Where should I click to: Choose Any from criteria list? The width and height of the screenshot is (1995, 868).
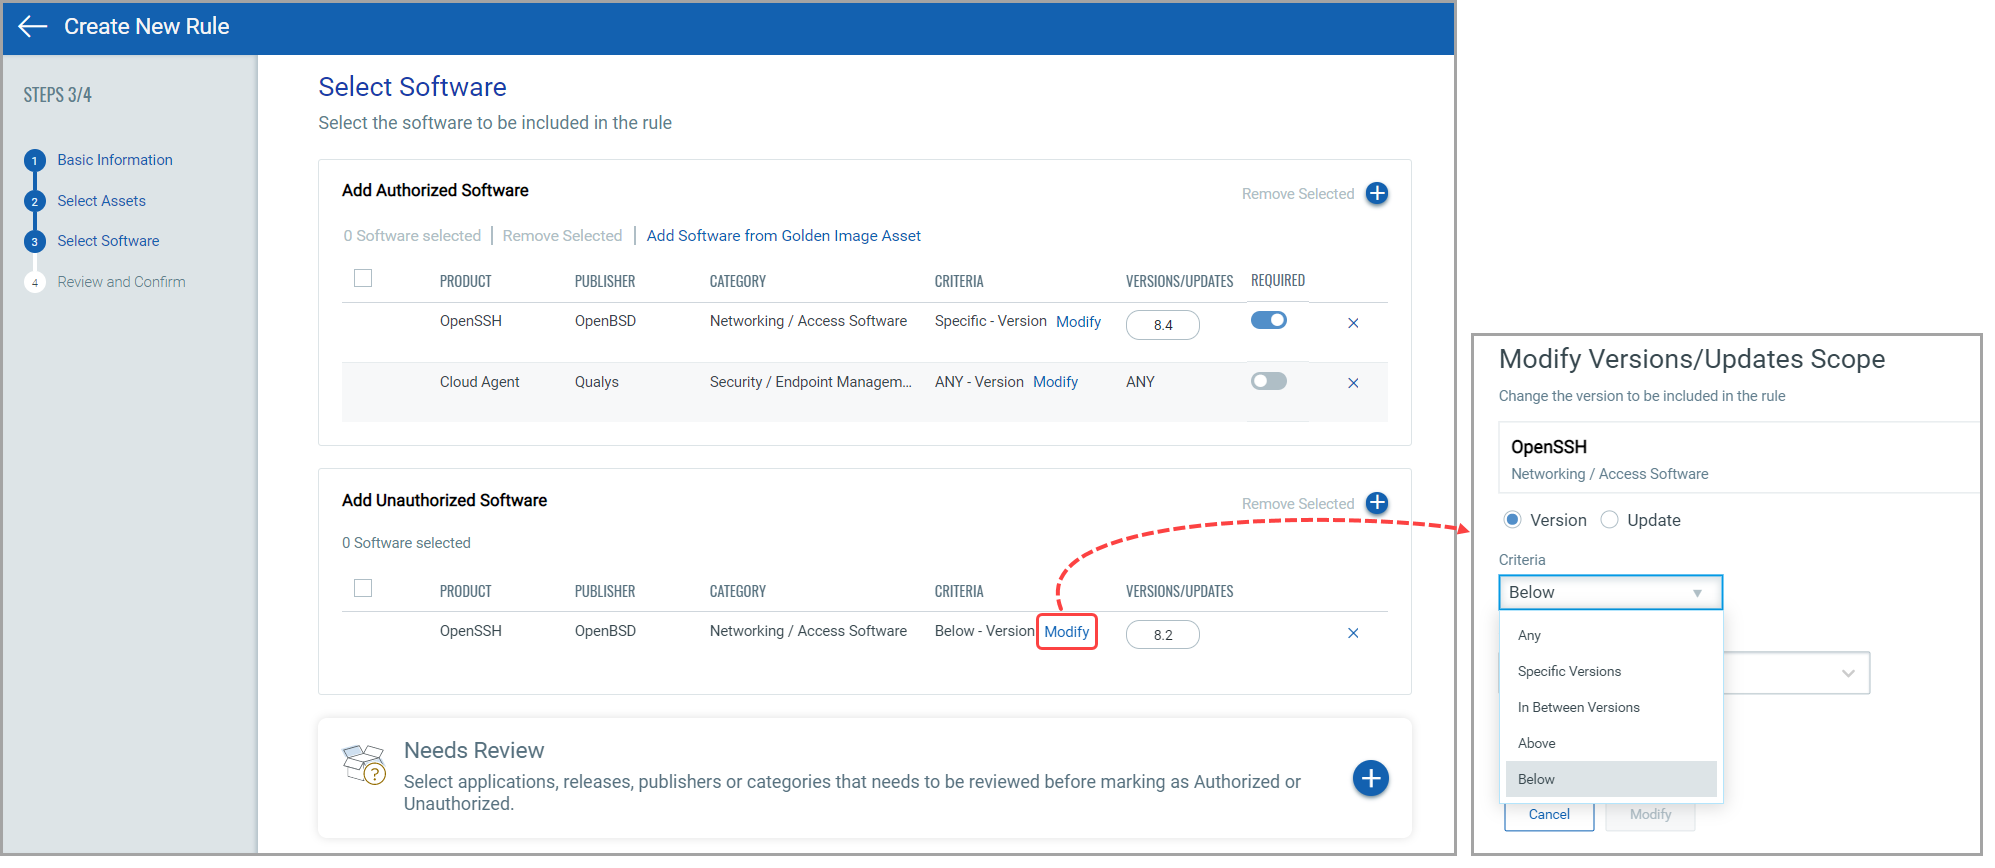[x=1611, y=635]
